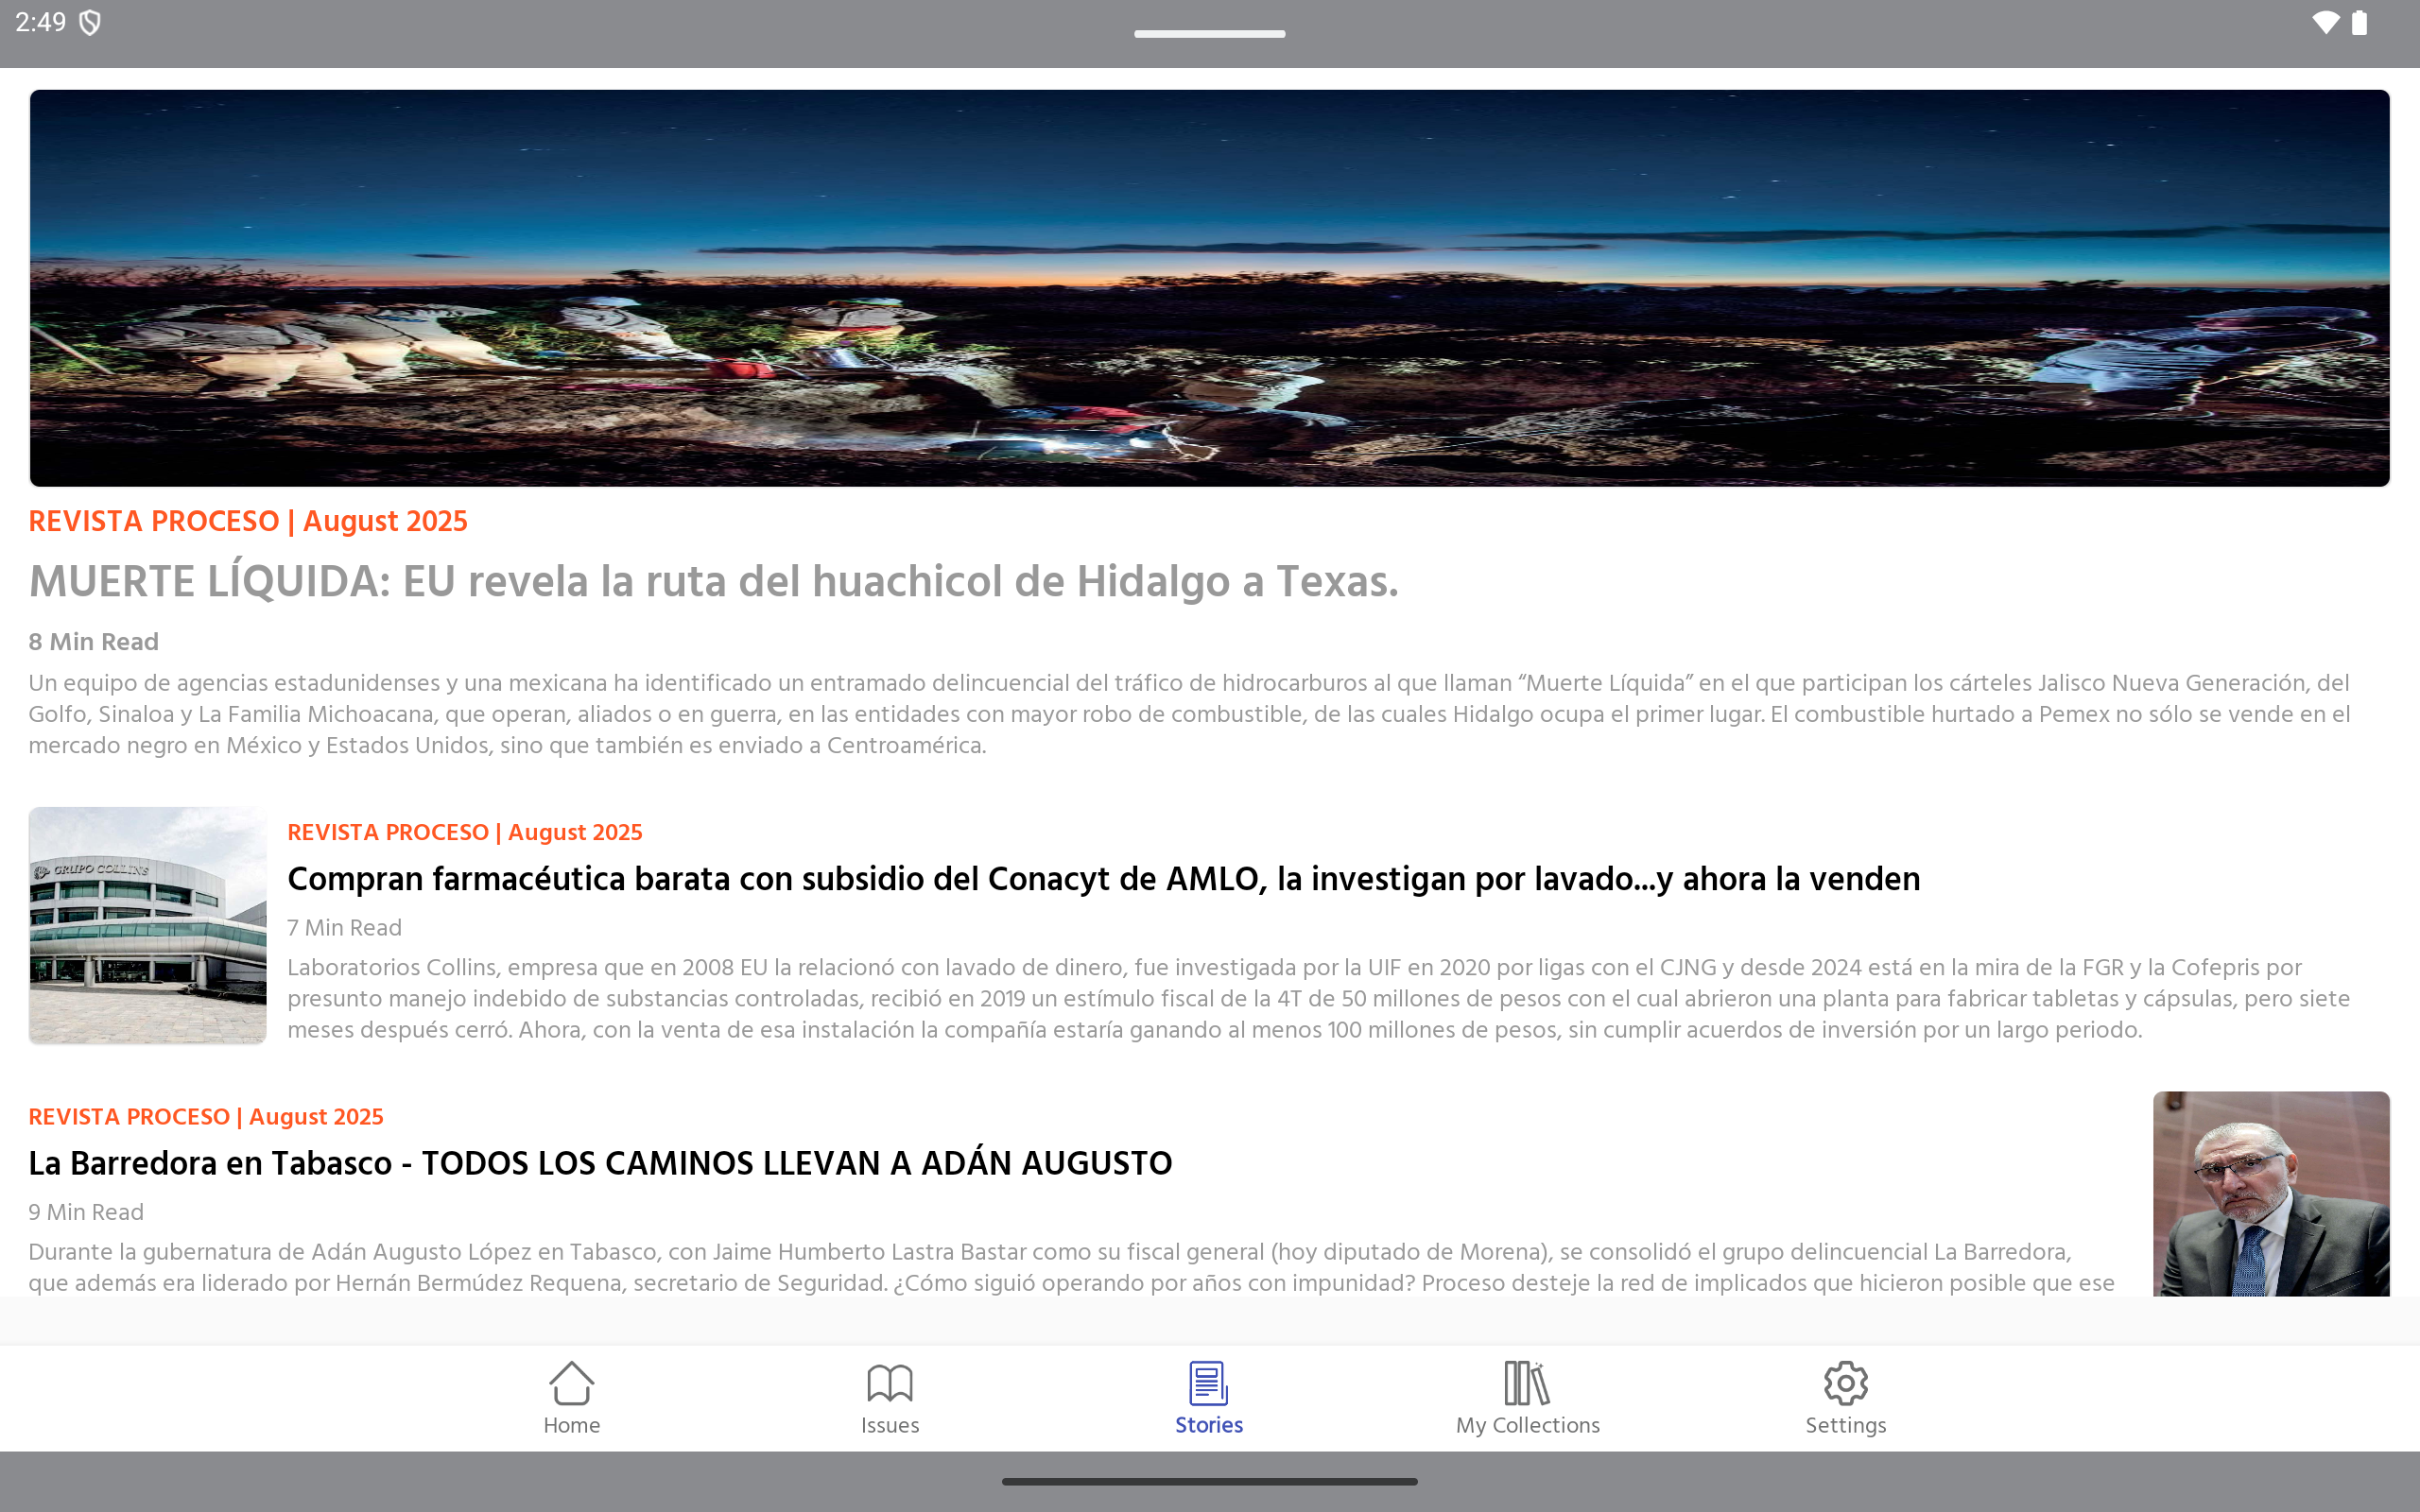The height and width of the screenshot is (1512, 2420).
Task: Switch to My Collections tab label
Action: [1527, 1425]
